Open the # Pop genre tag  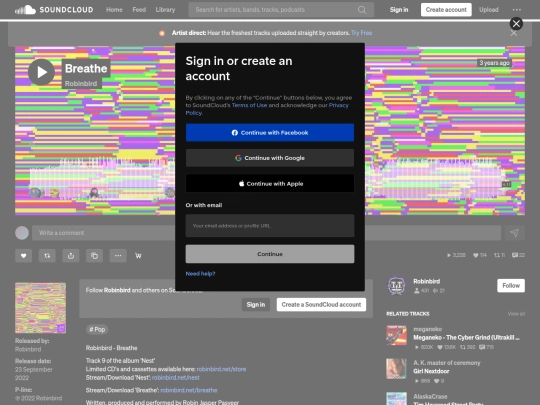pyautogui.click(x=97, y=330)
